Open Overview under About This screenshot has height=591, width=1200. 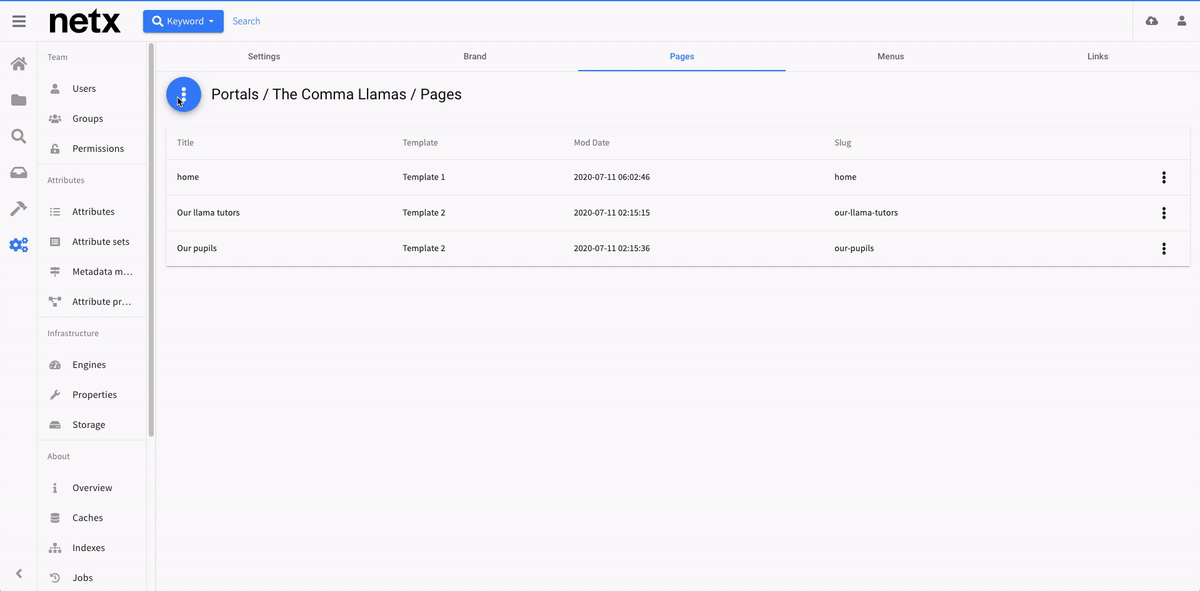coord(92,488)
